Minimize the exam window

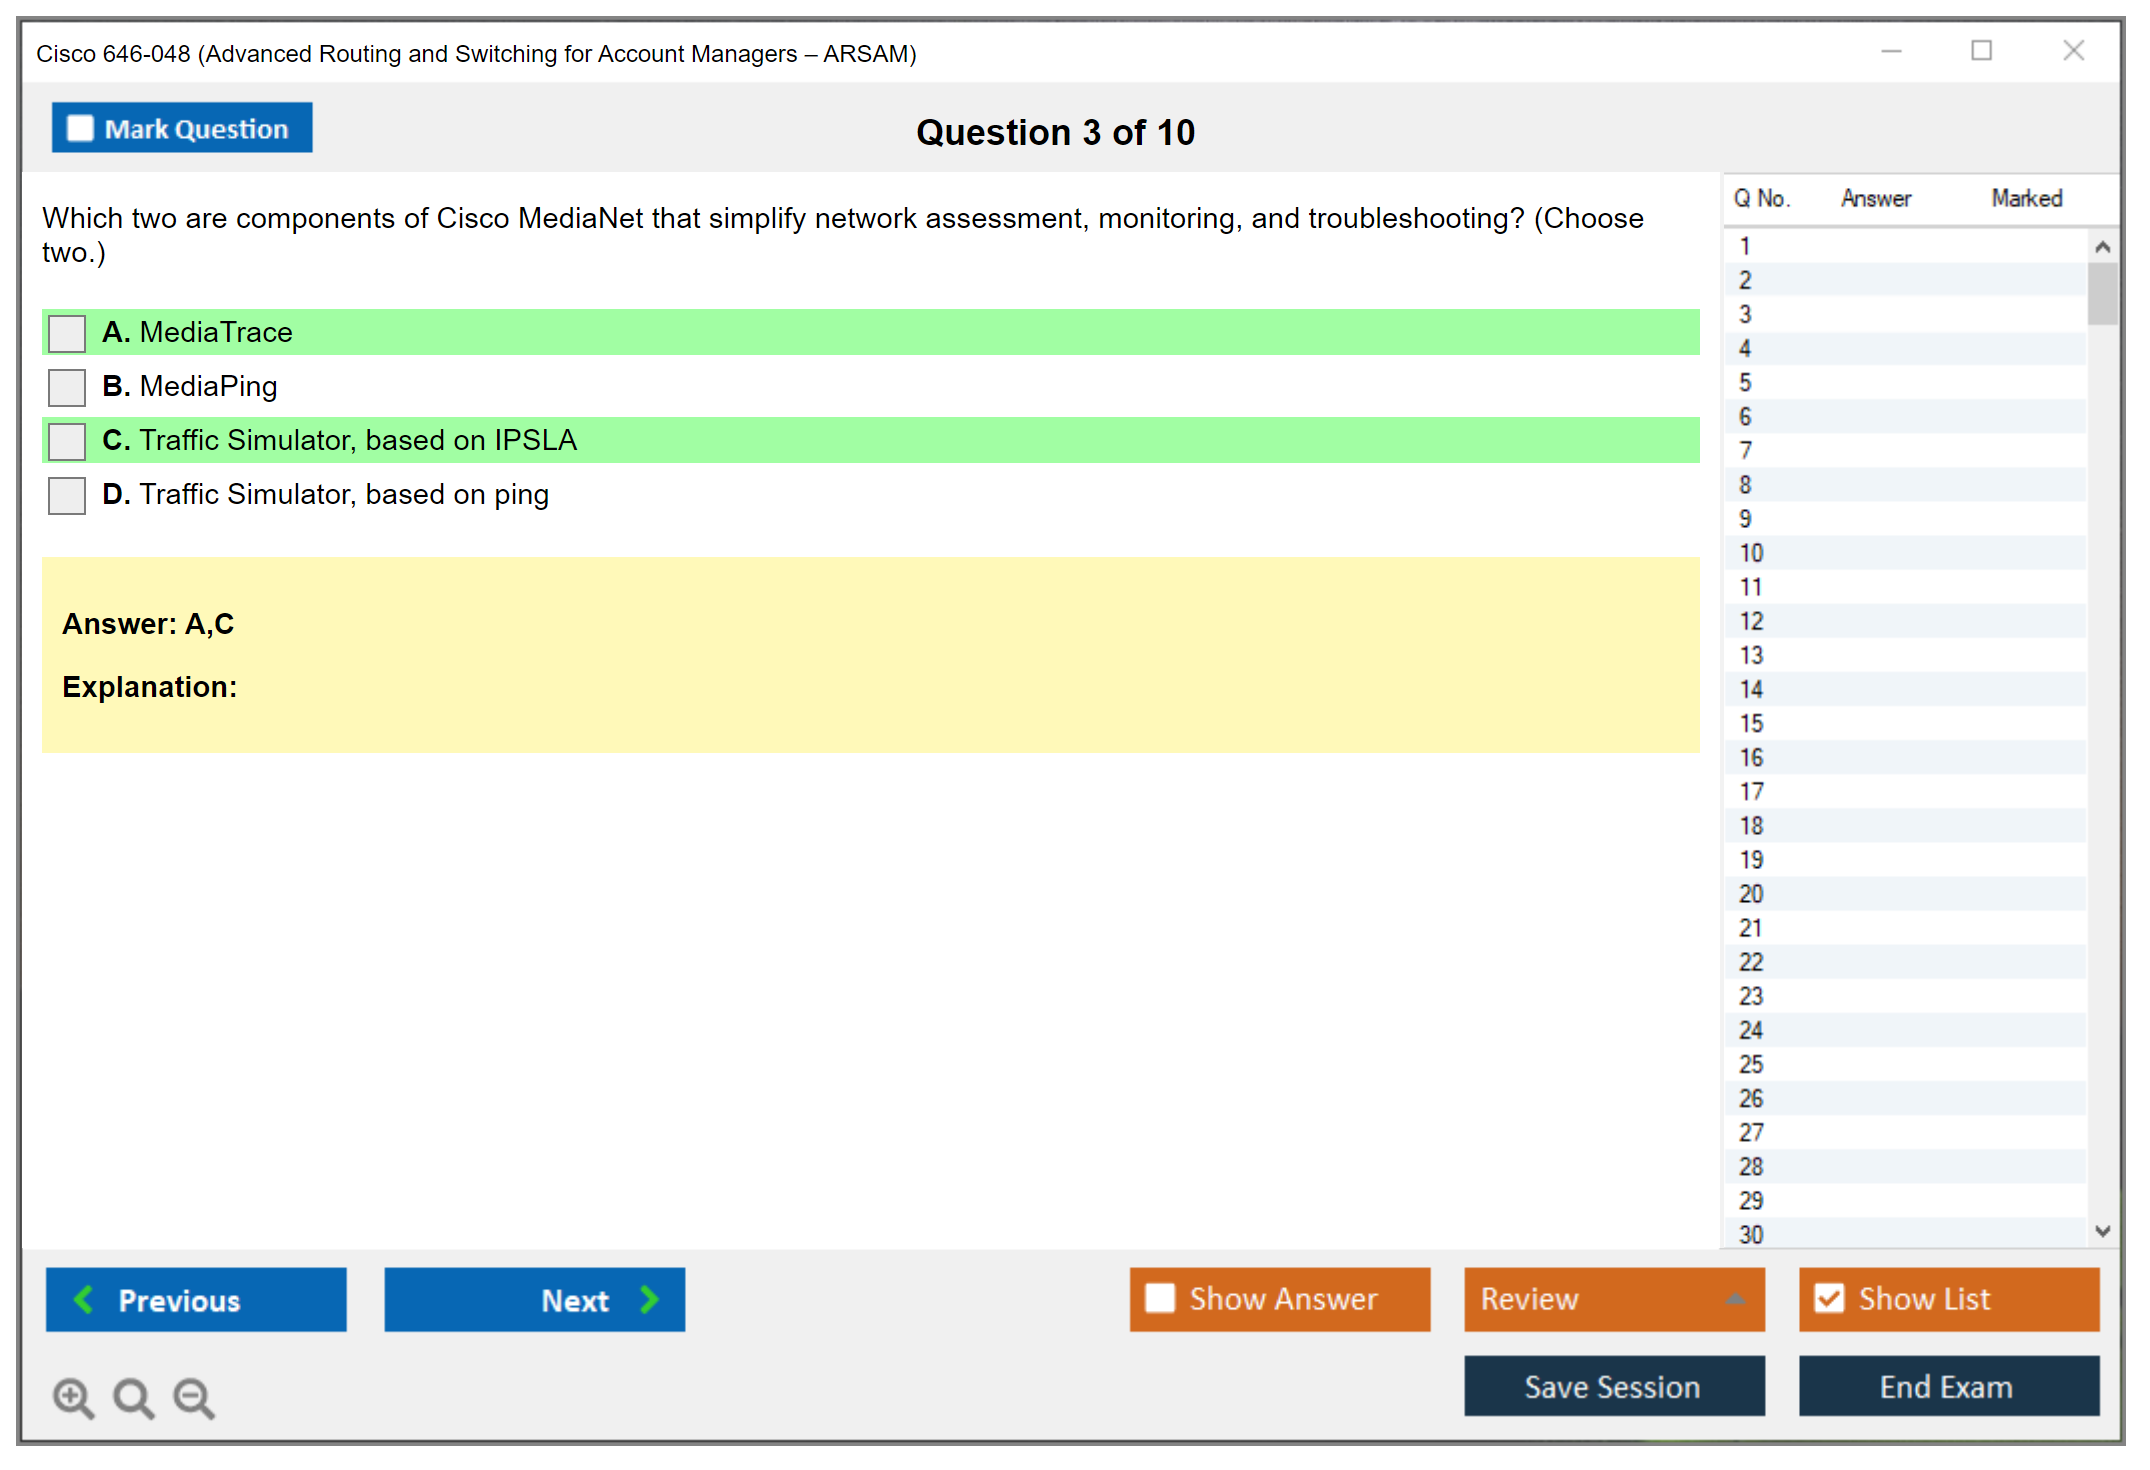pos(1891,51)
